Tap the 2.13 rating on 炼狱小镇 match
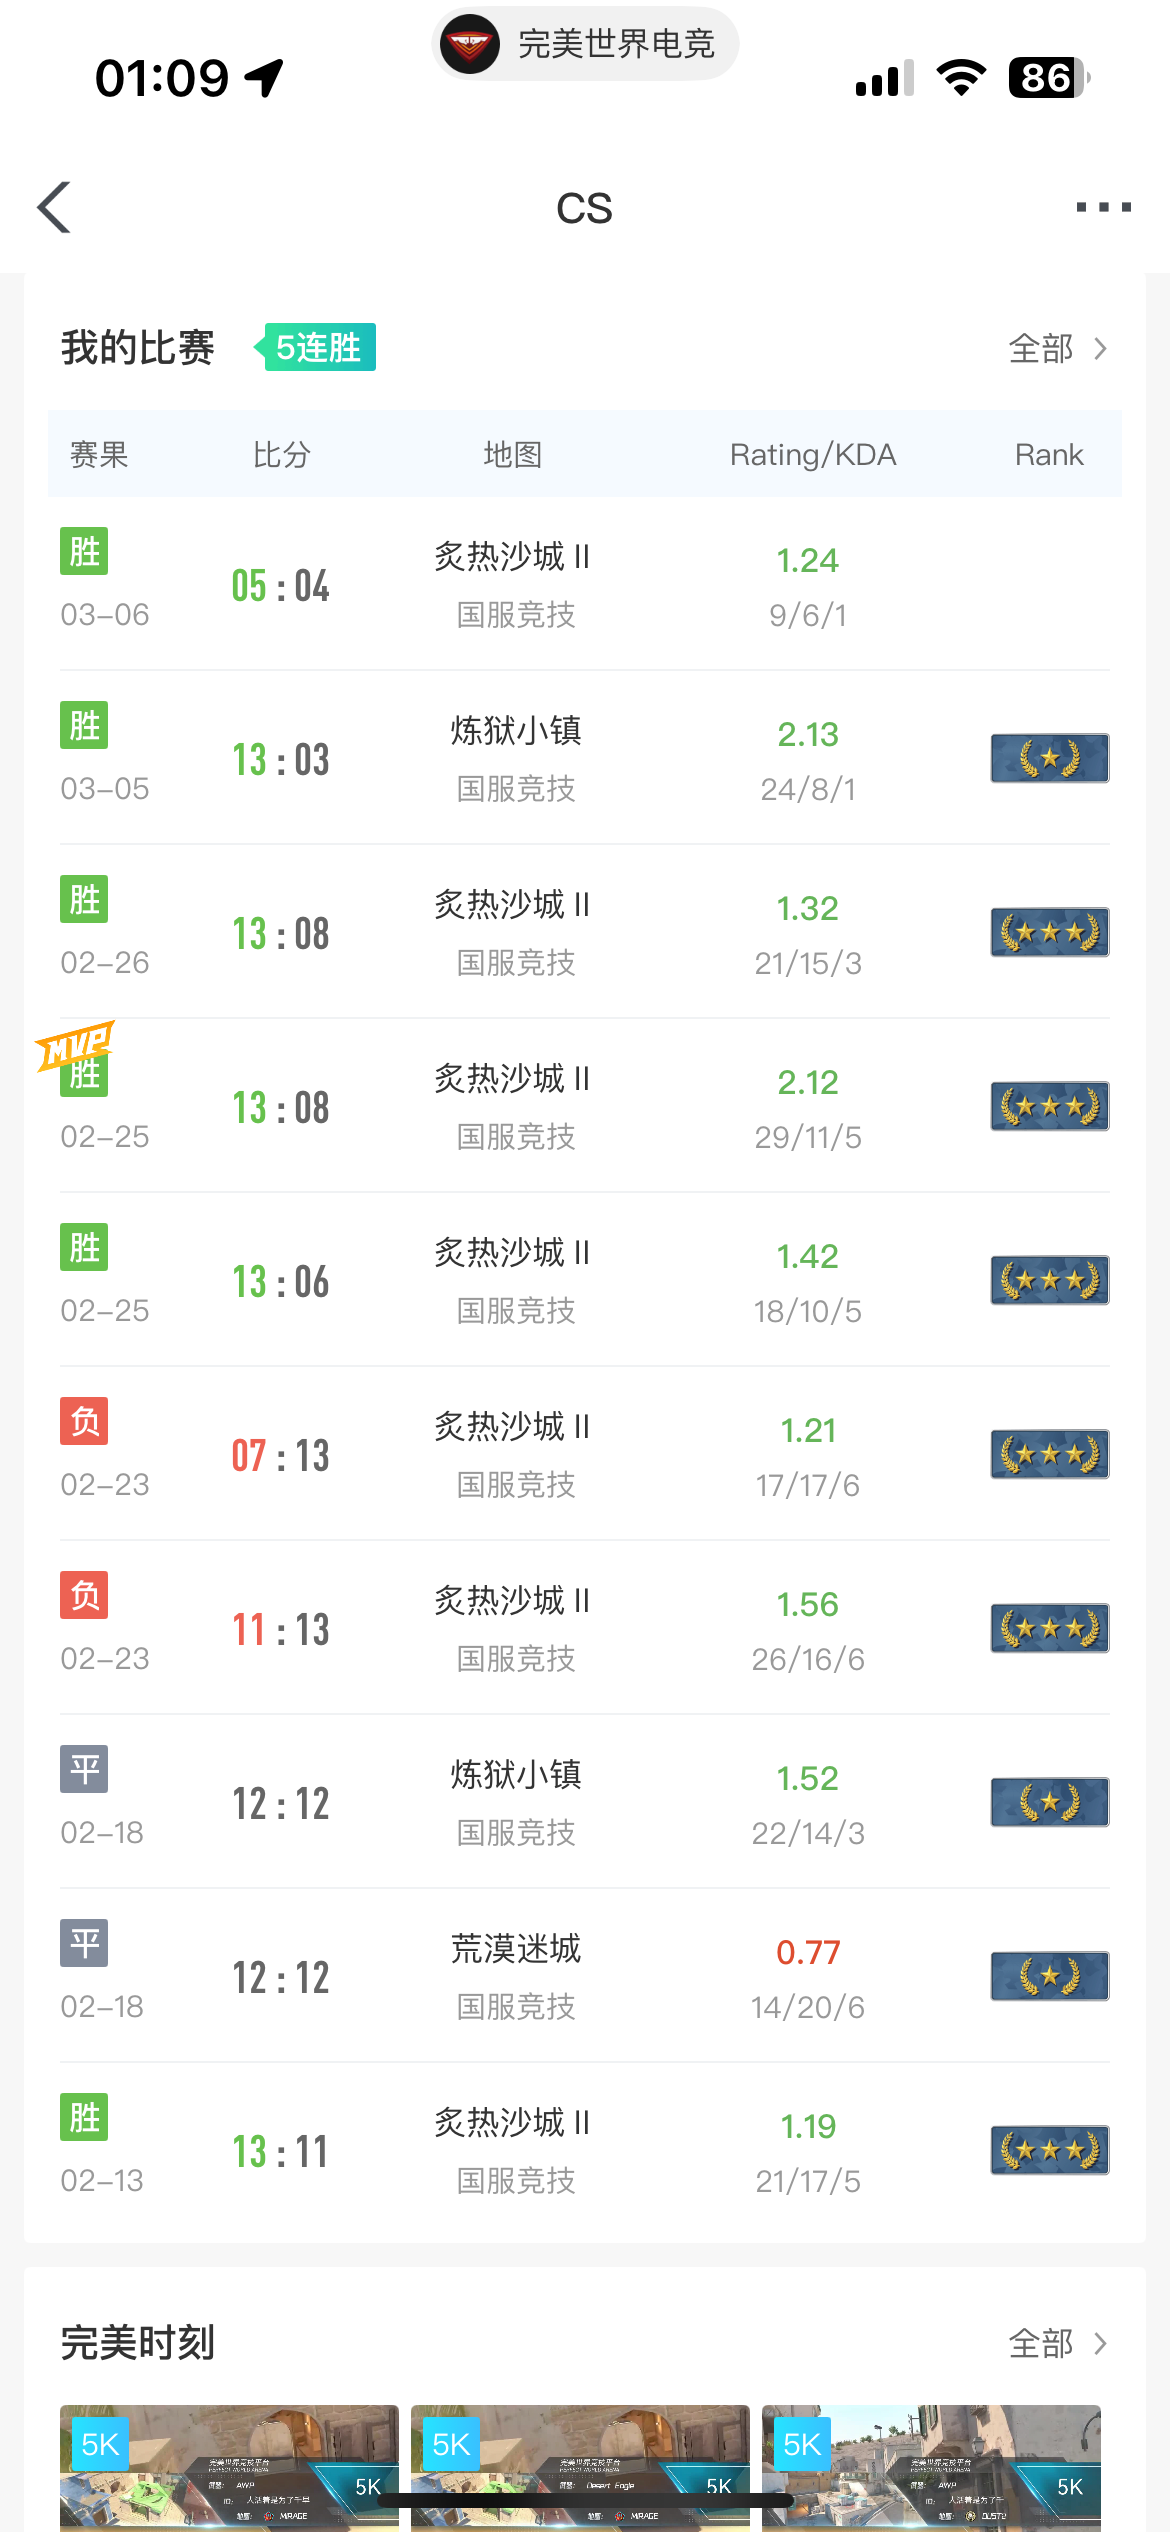The height and width of the screenshot is (2532, 1170). coord(808,735)
